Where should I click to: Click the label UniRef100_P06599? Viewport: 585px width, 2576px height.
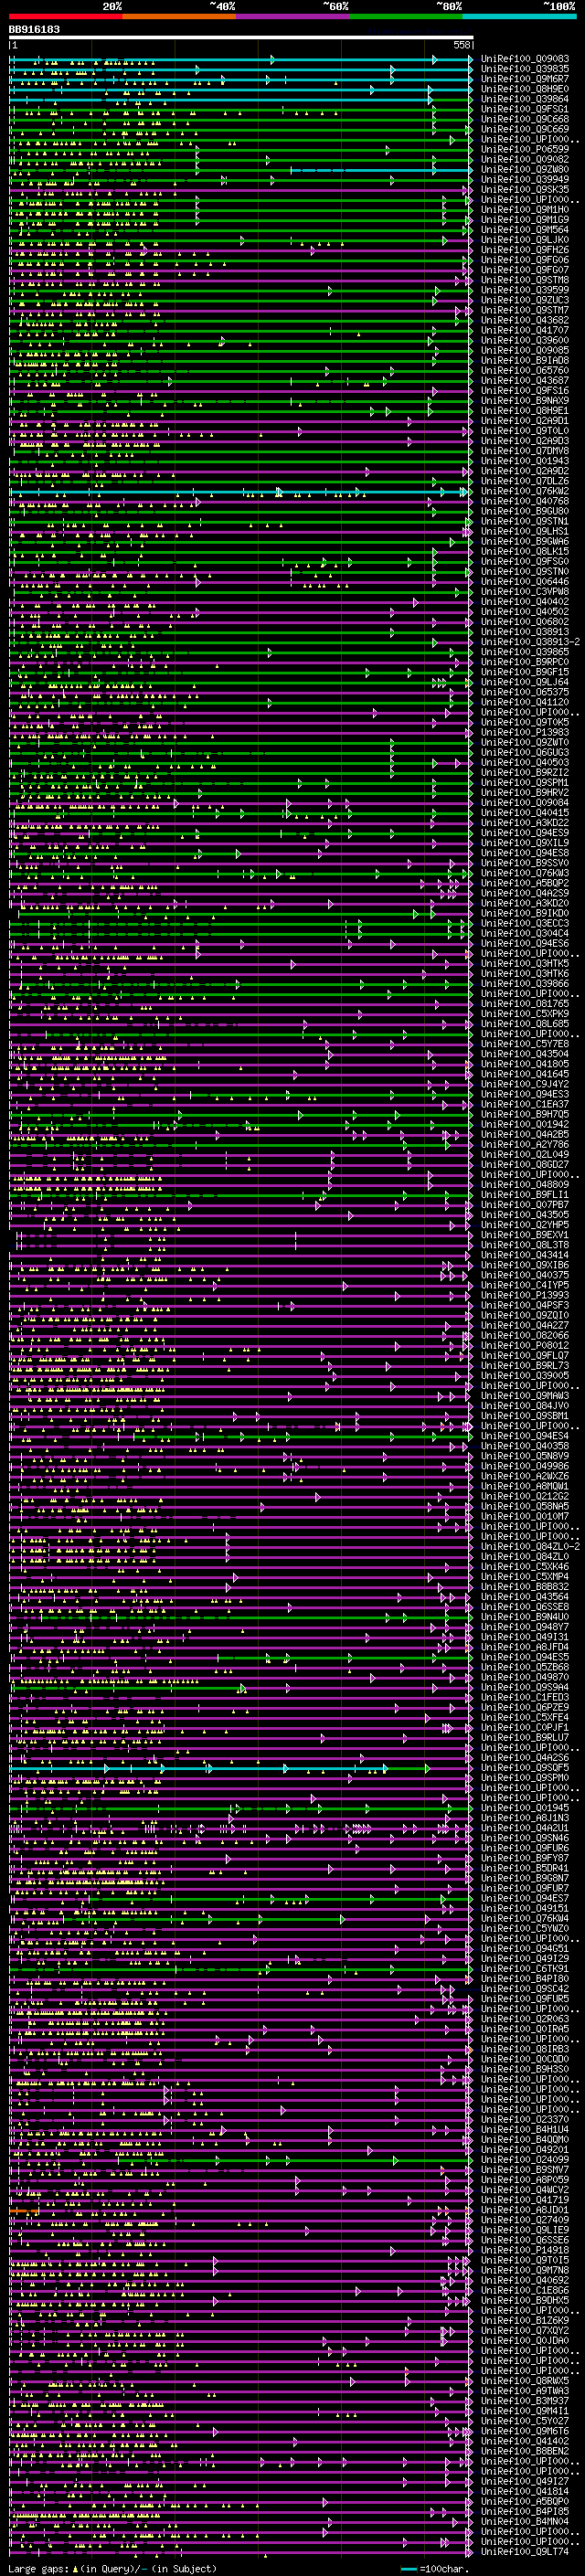(x=525, y=150)
